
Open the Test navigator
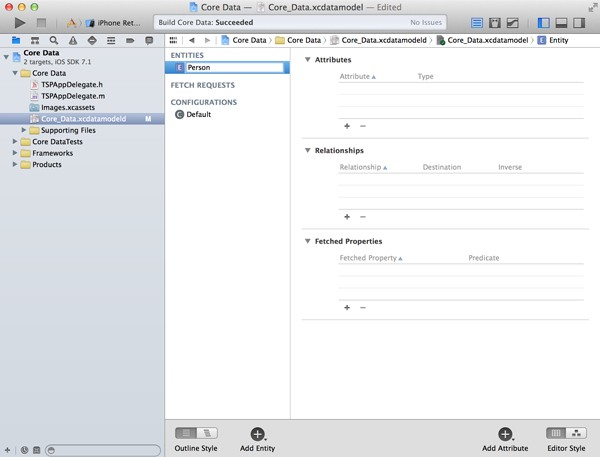point(92,40)
